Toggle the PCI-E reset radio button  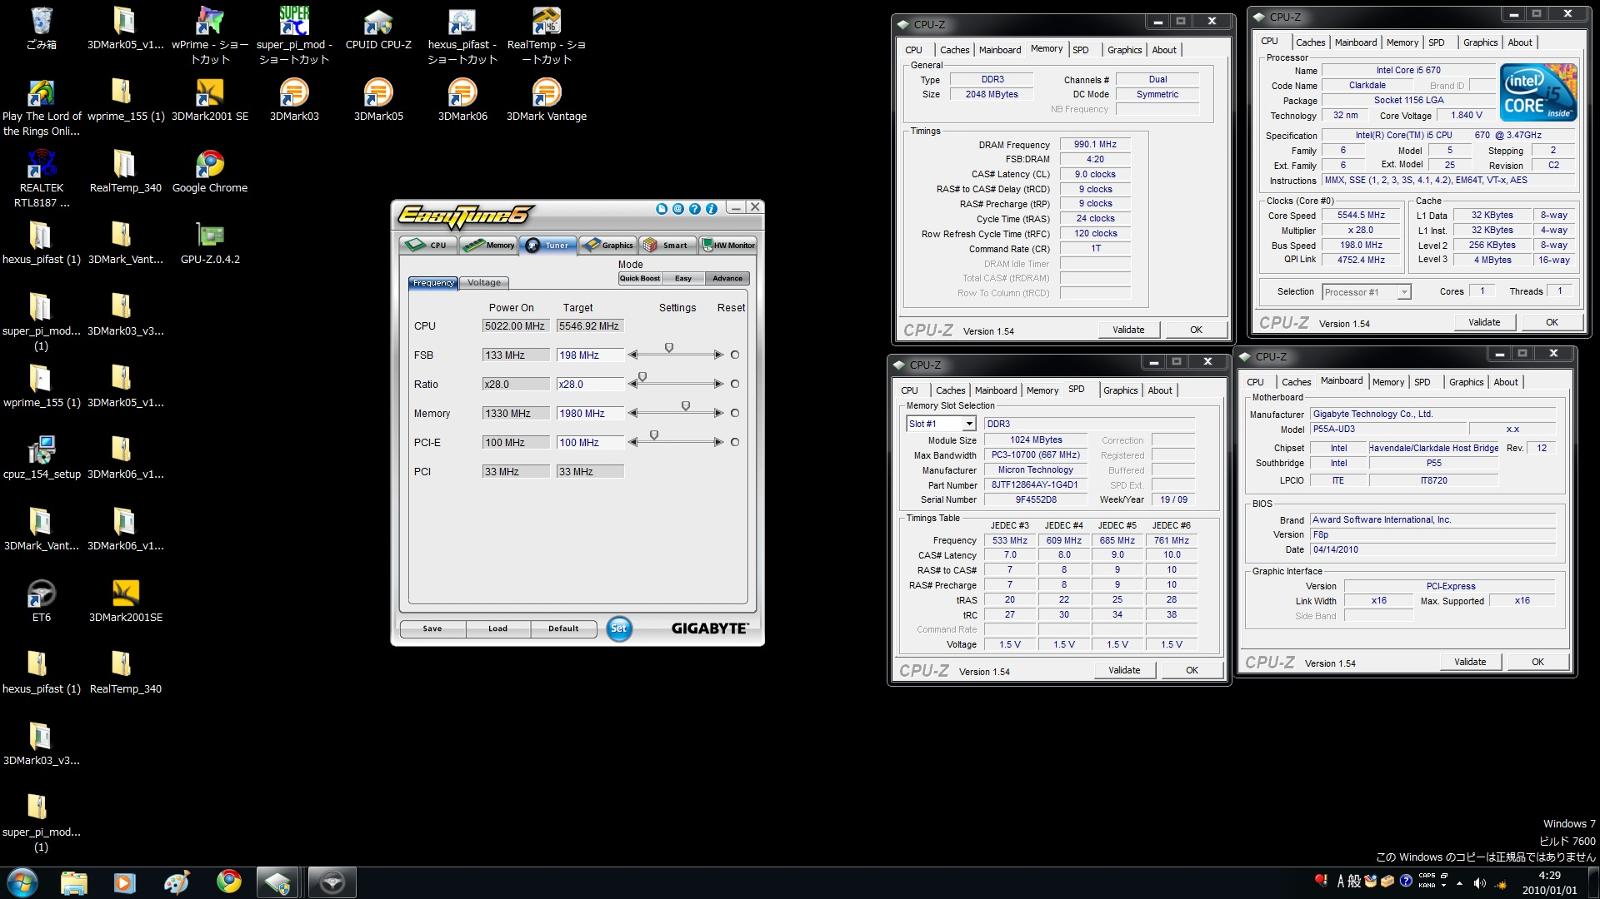pos(735,442)
